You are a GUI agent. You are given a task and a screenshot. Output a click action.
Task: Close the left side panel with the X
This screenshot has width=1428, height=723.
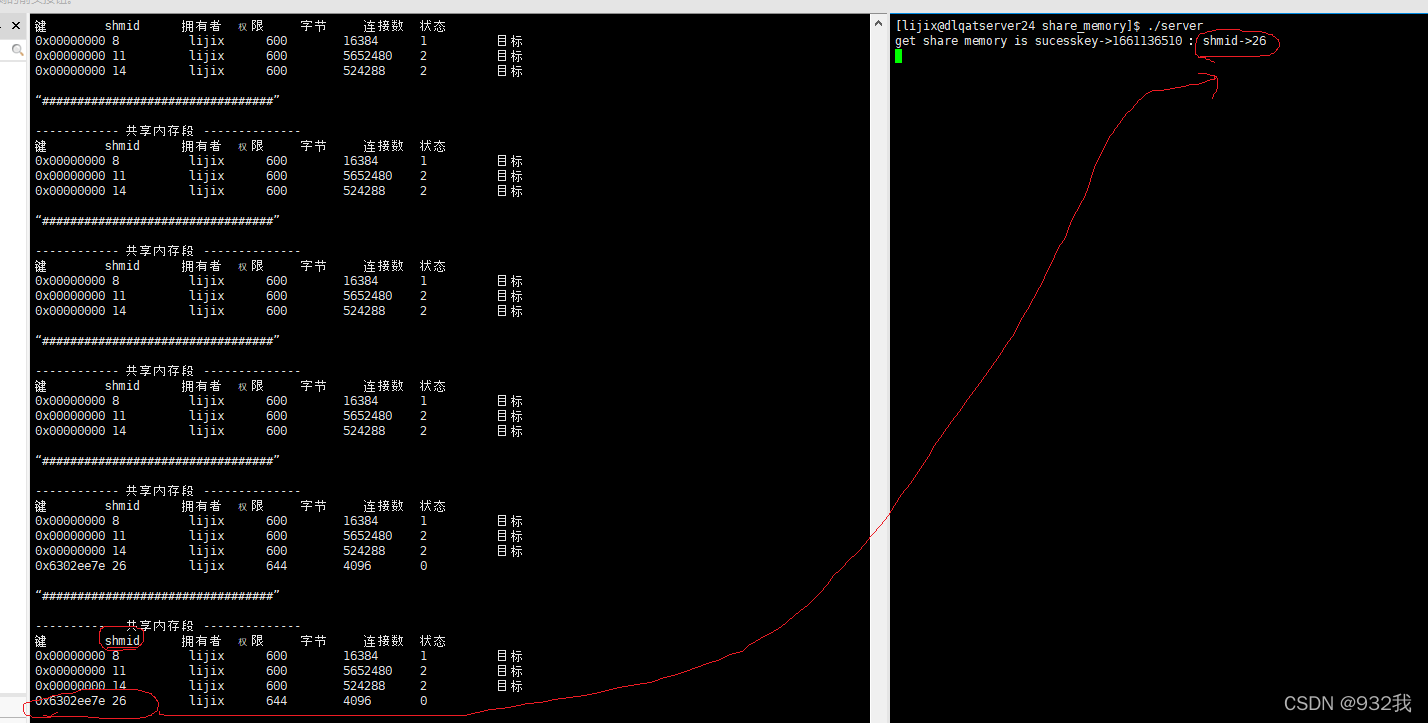(15, 26)
